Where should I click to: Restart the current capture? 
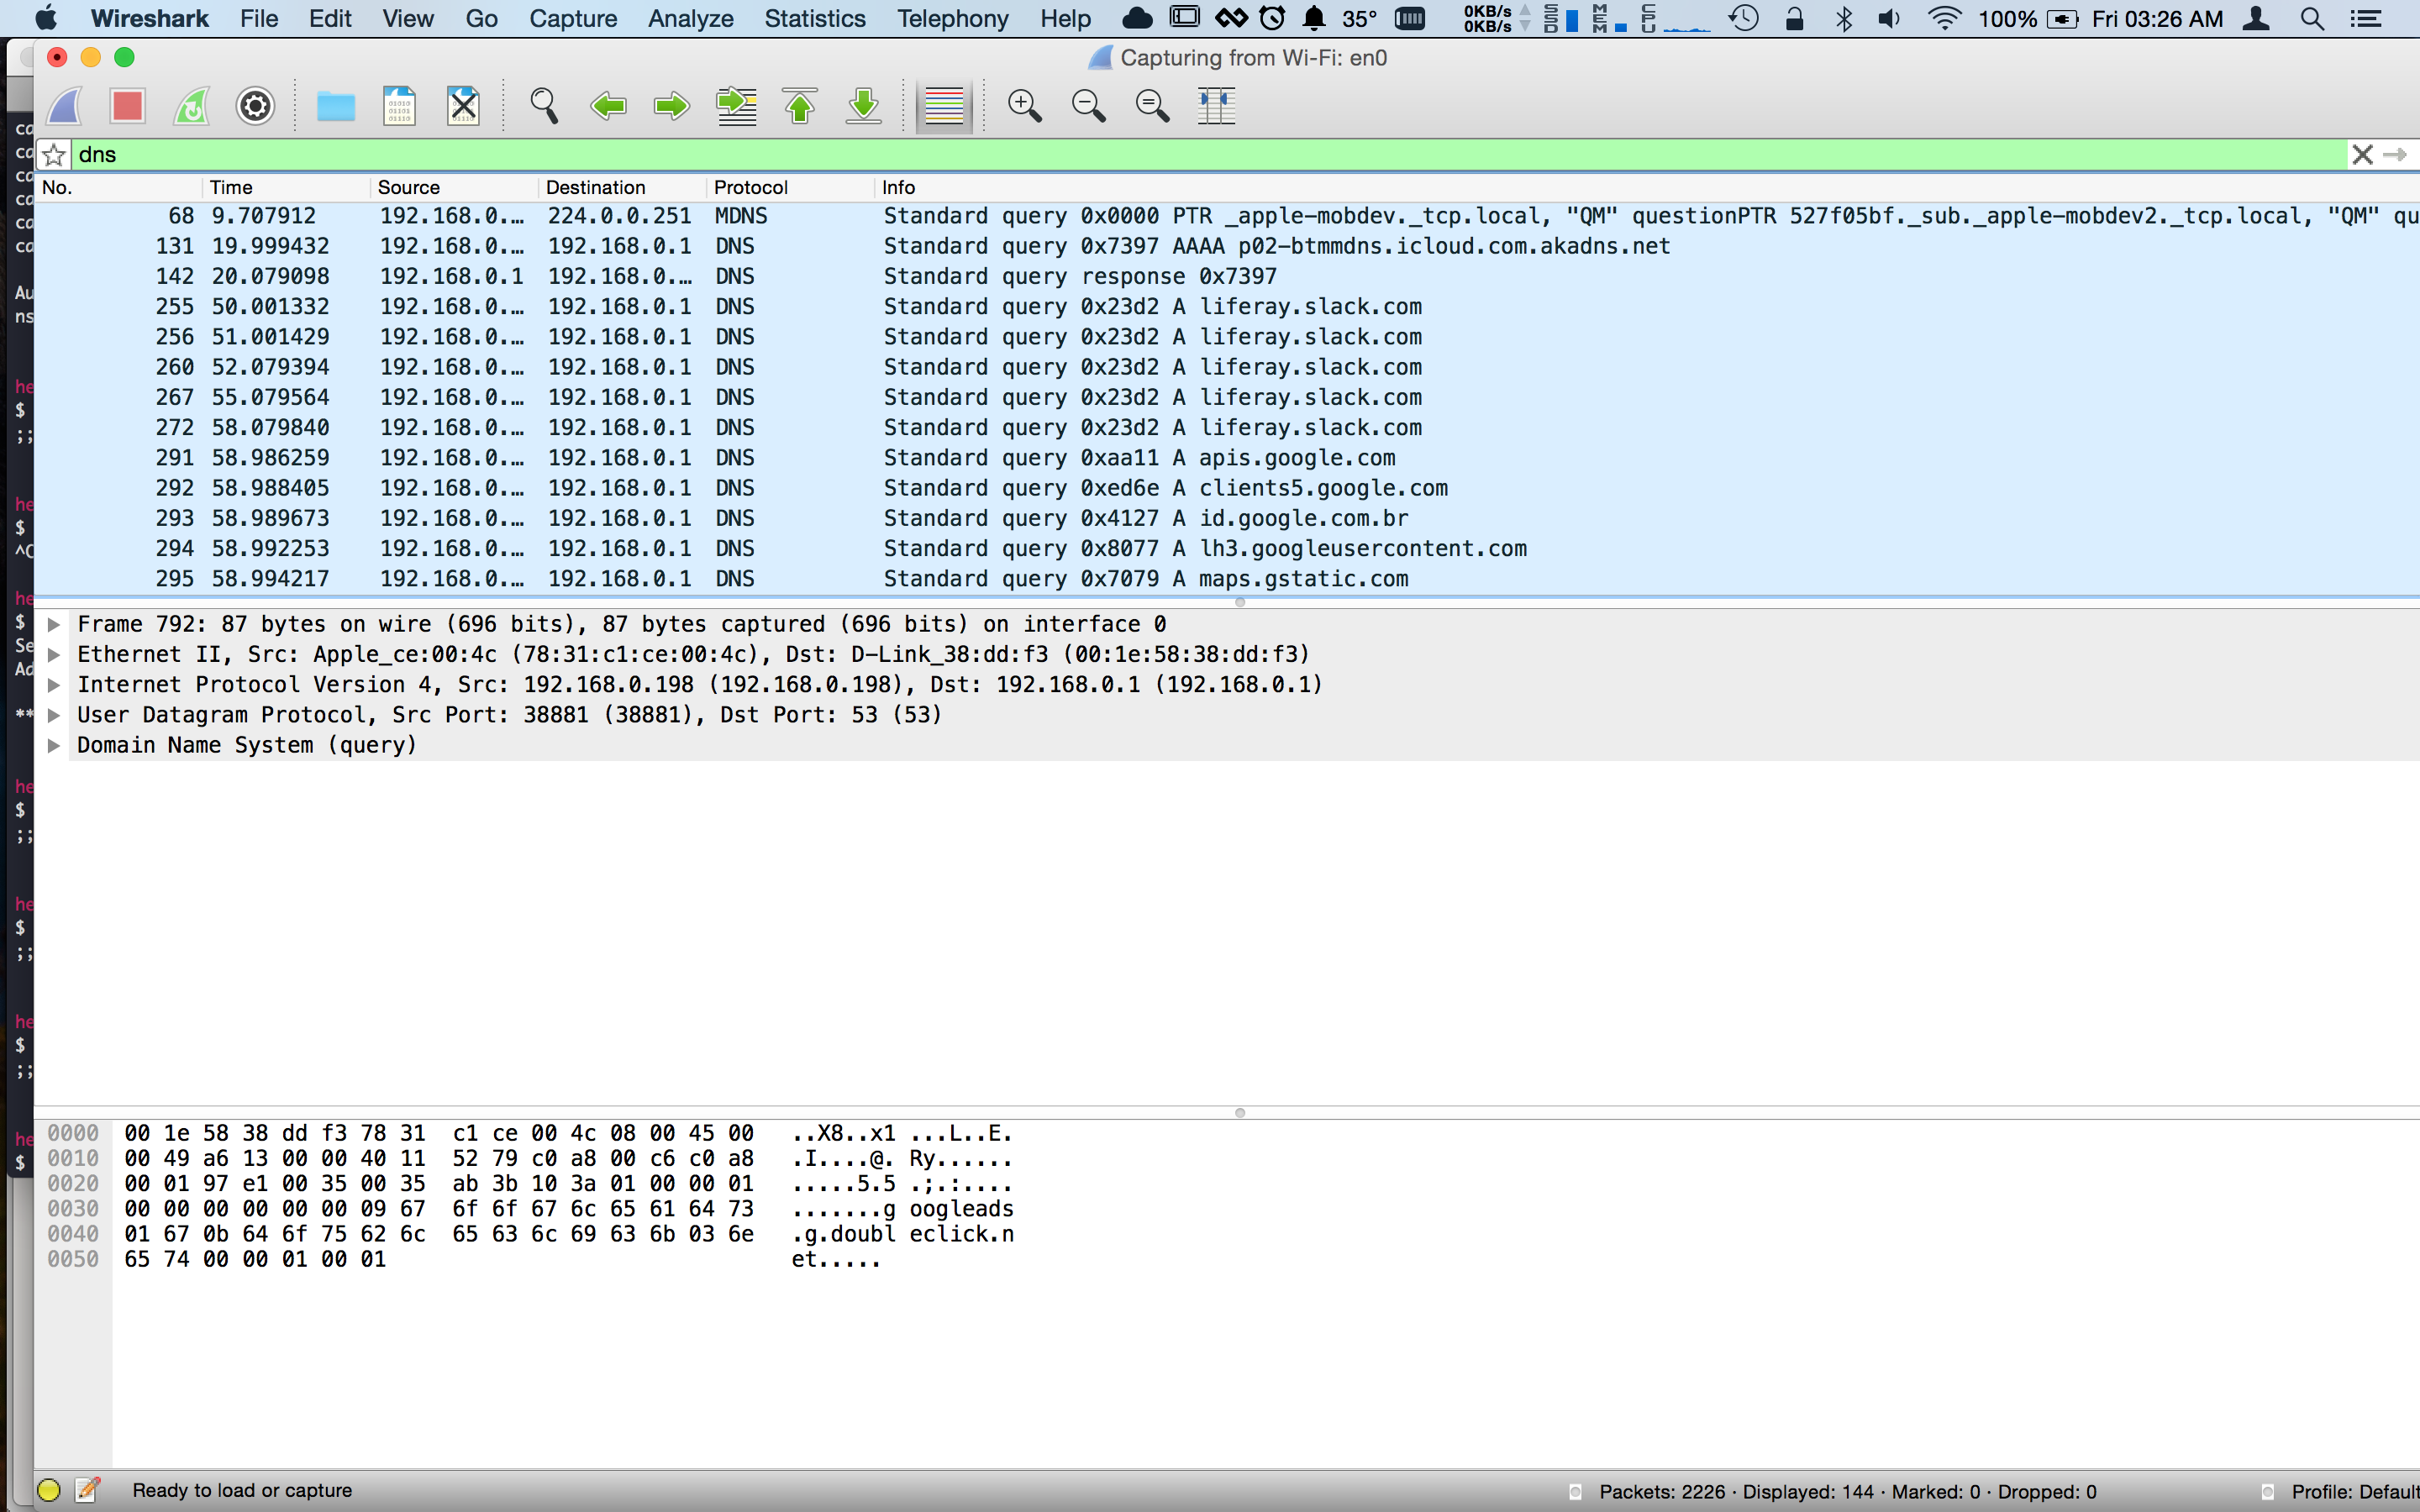(x=191, y=106)
